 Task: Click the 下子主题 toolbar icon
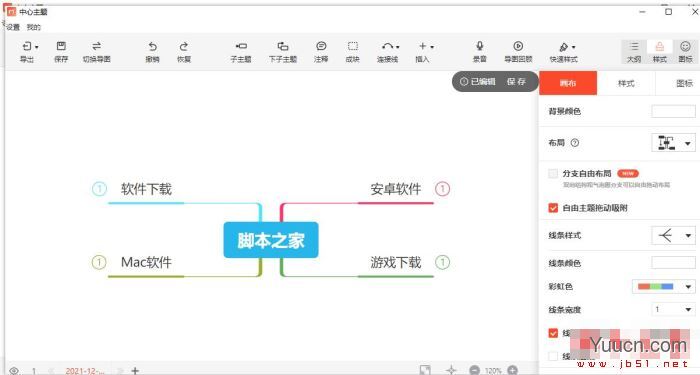[x=283, y=46]
